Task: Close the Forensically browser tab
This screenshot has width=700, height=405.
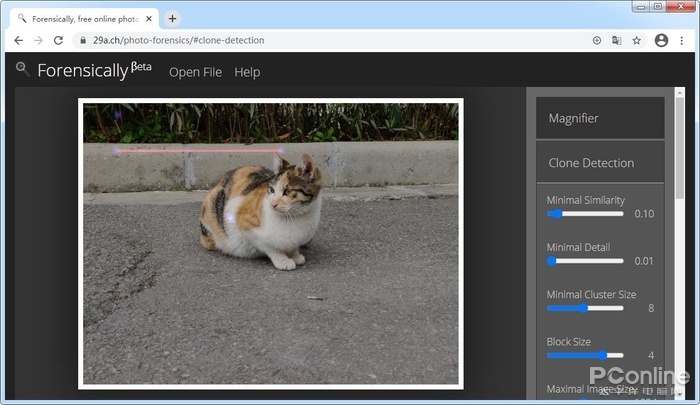Action: click(148, 18)
